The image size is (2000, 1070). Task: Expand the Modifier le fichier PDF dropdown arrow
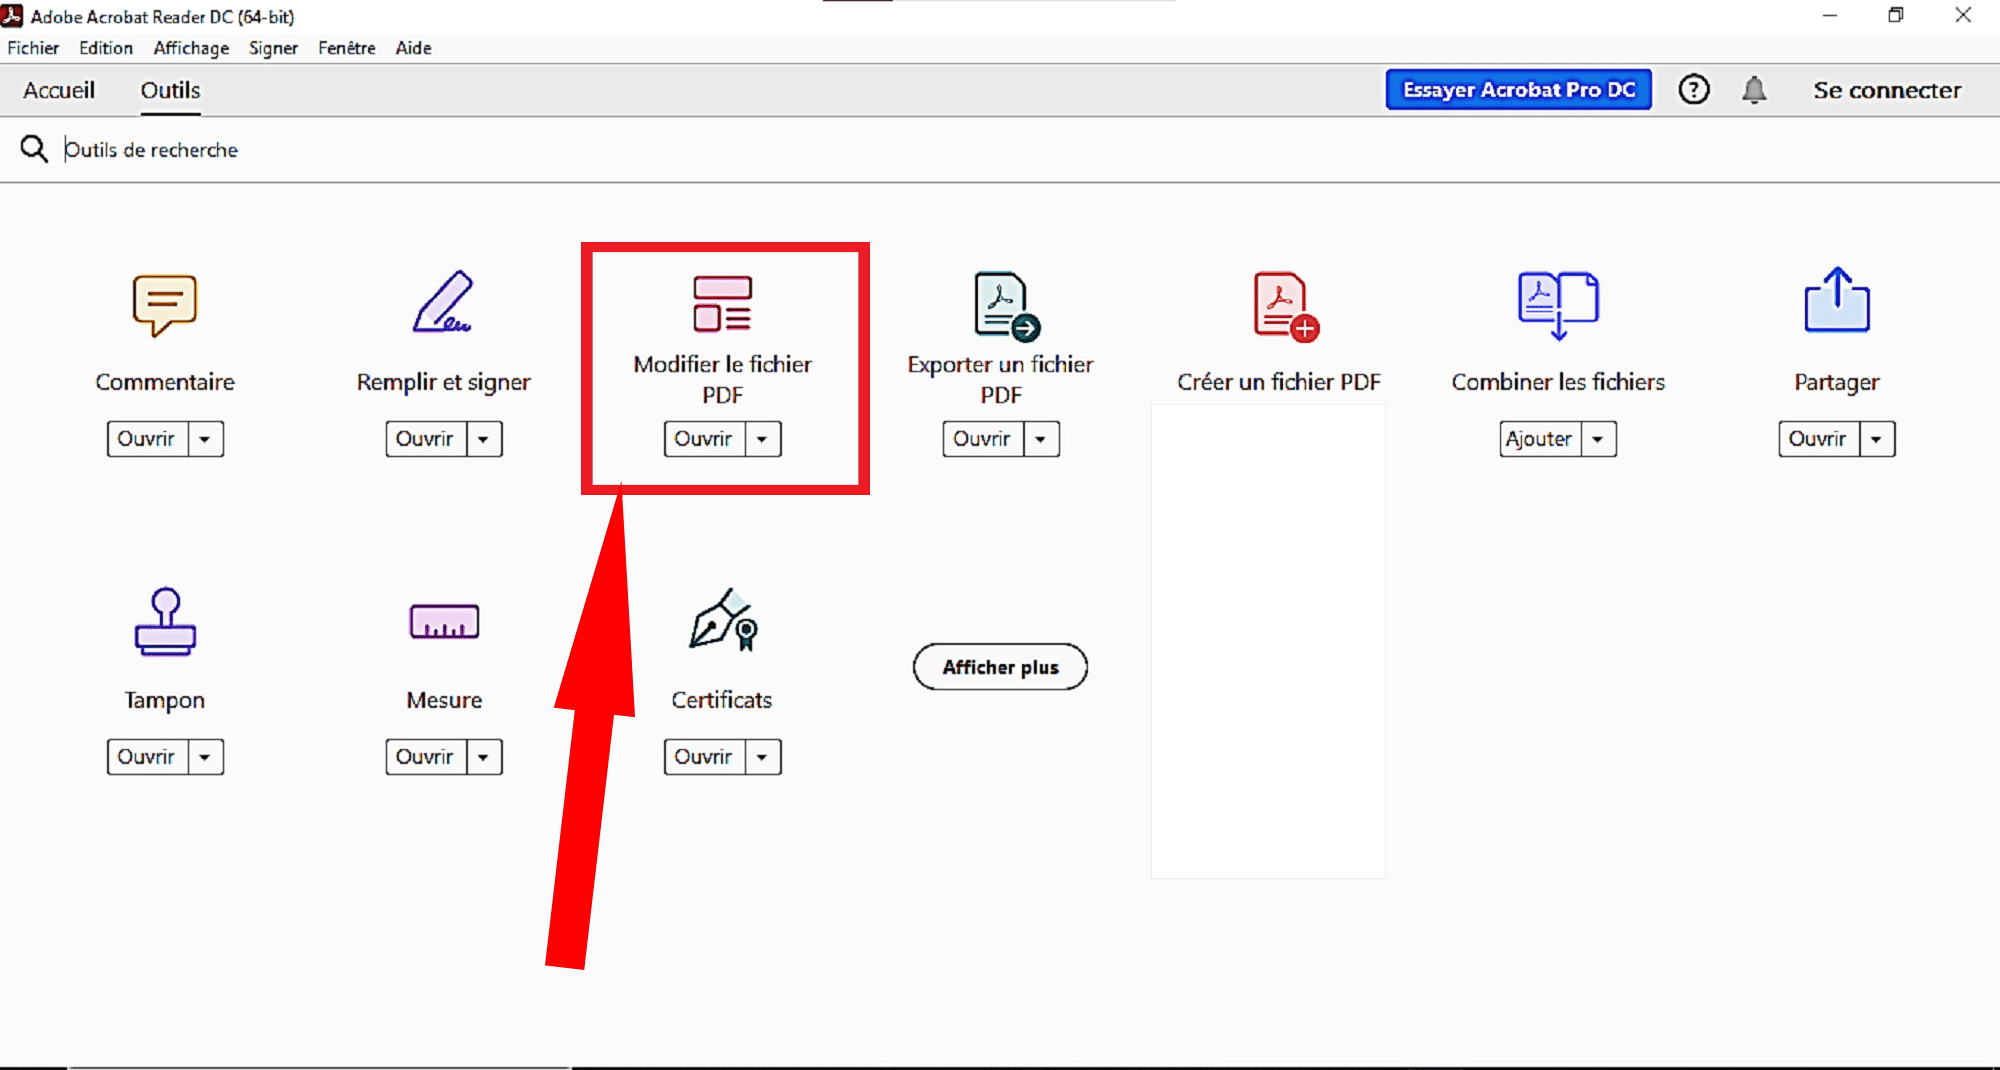[x=762, y=439]
